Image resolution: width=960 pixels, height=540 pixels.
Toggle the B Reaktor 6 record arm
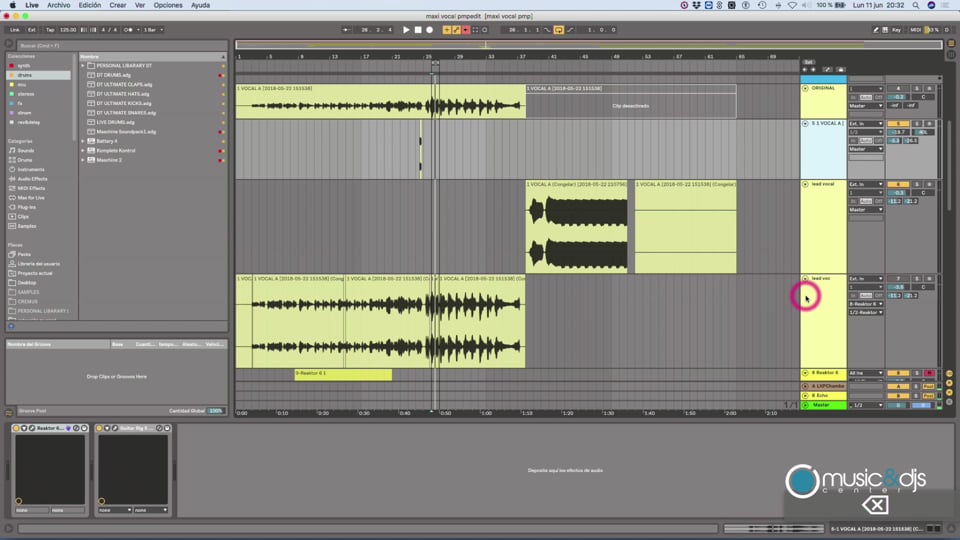pyautogui.click(x=929, y=373)
